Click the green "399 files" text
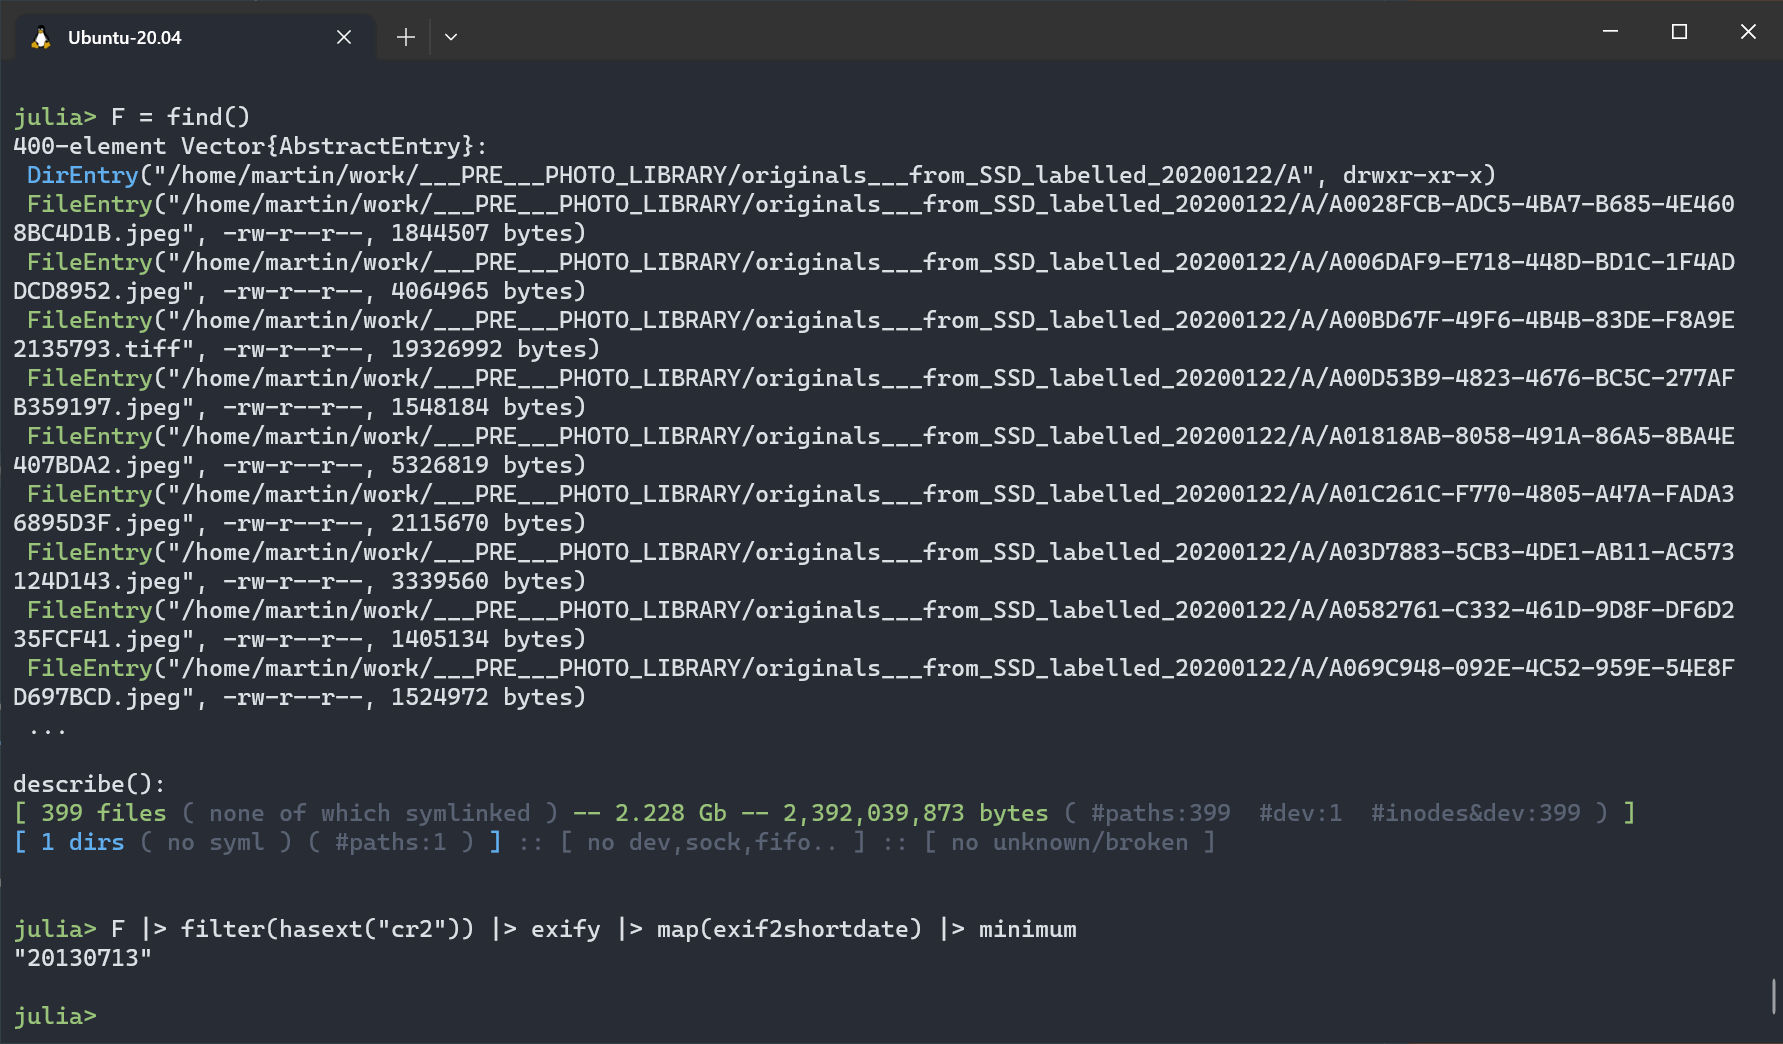 tap(103, 813)
